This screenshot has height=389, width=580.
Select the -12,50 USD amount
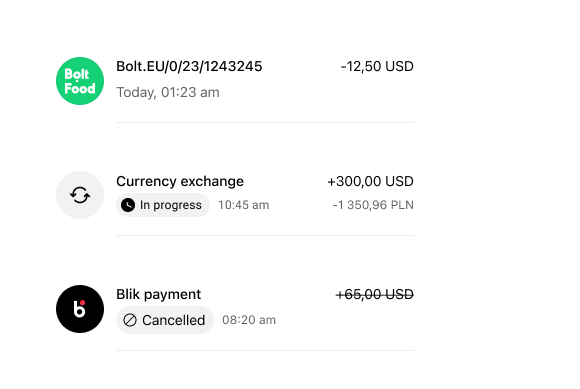pyautogui.click(x=377, y=67)
